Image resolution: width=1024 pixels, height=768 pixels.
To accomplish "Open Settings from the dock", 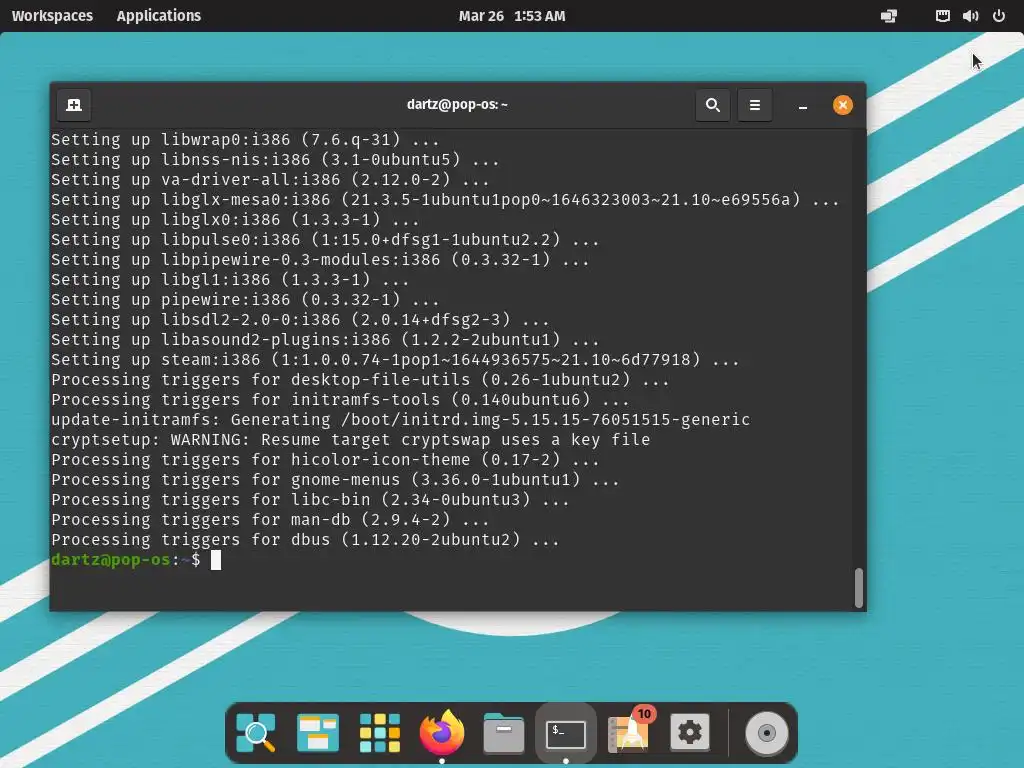I will (x=690, y=733).
